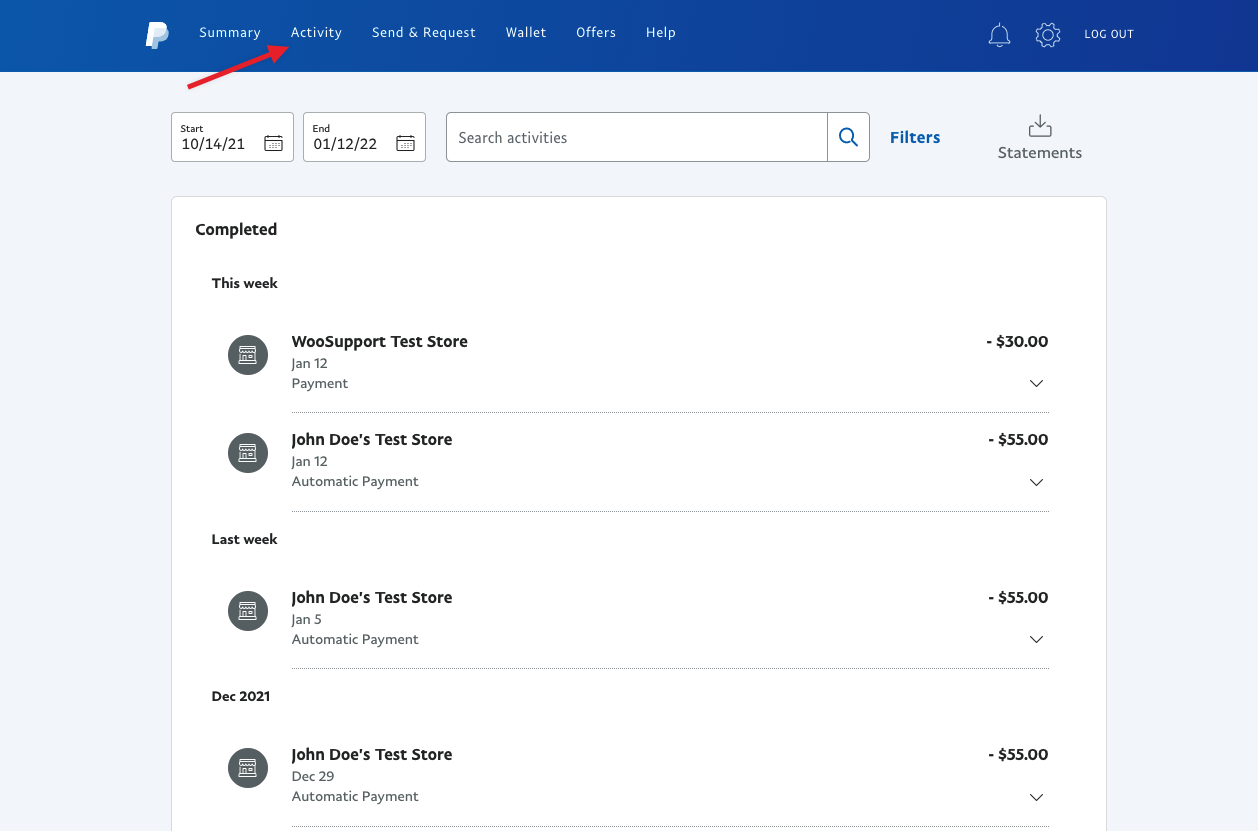This screenshot has height=831, width=1258.
Task: Expand the WooSupport Test Store payment details
Action: (1036, 383)
